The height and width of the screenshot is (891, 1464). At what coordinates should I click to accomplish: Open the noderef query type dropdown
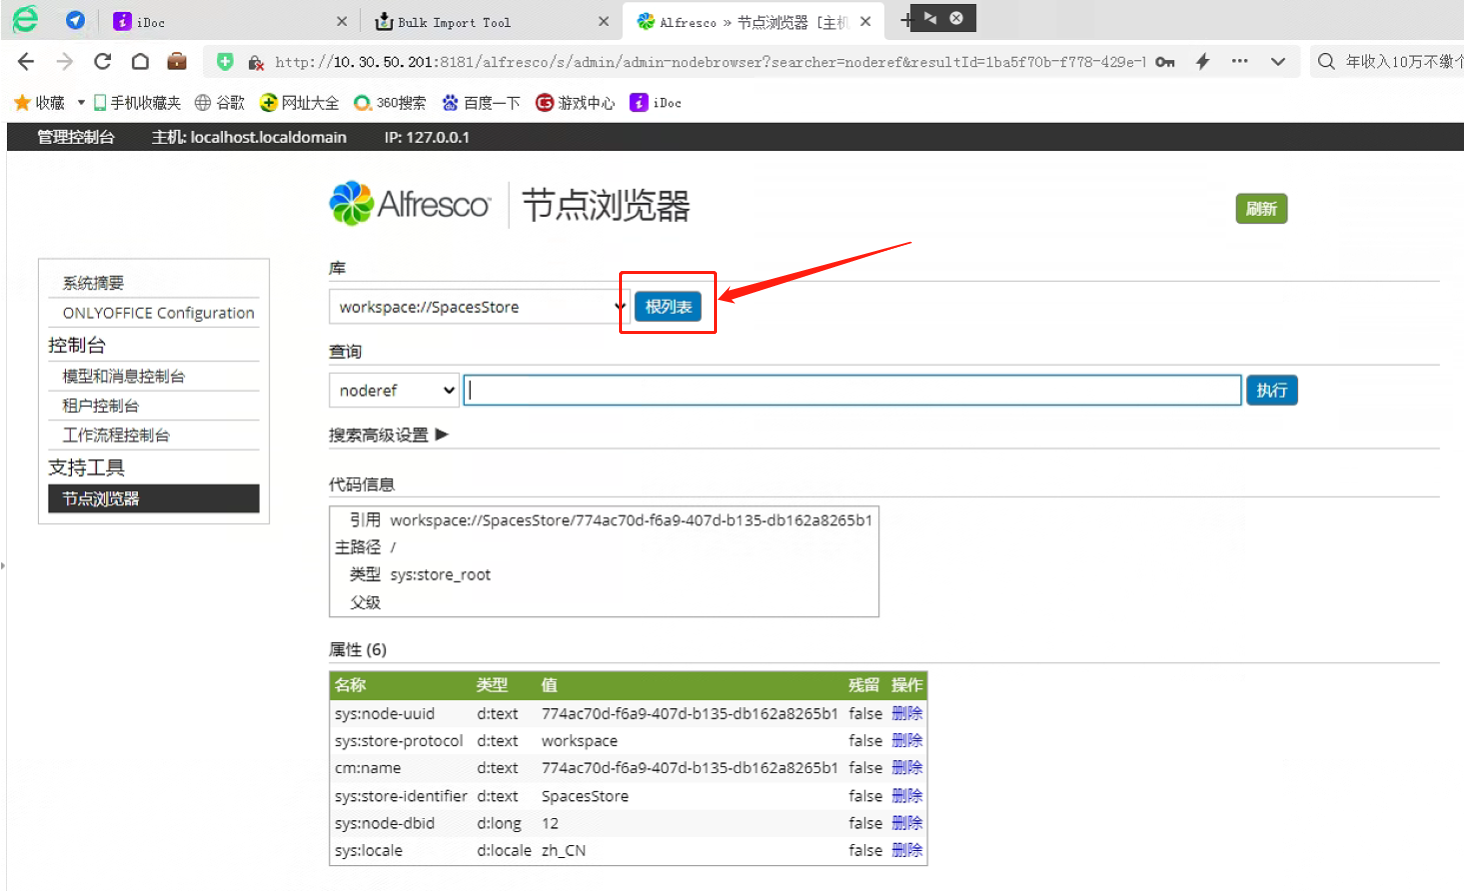[x=394, y=390]
